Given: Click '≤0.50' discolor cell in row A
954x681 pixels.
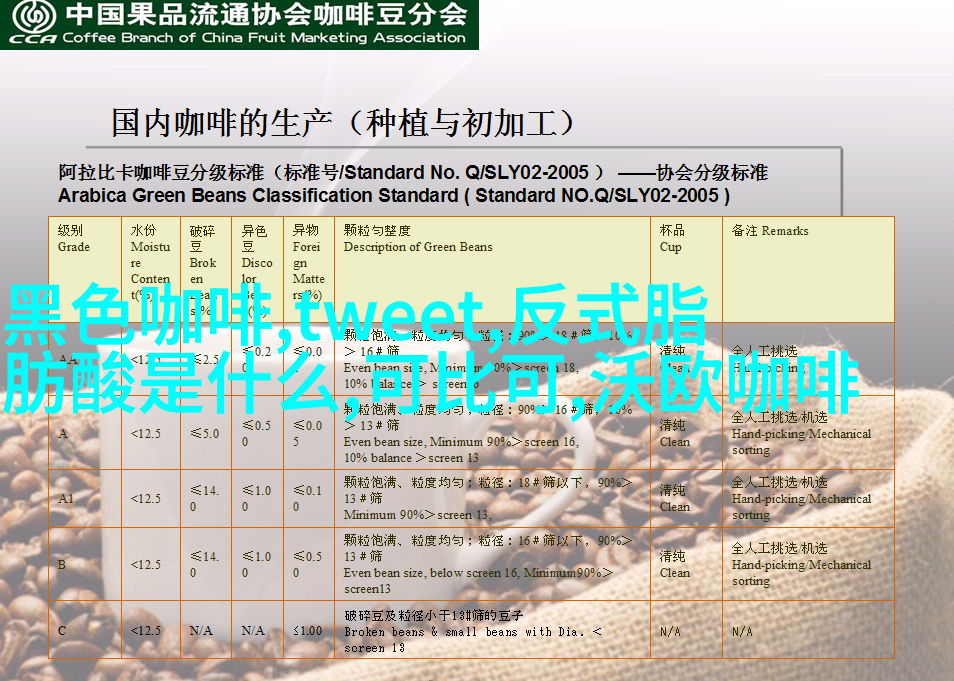Looking at the screenshot, I should click(256, 433).
